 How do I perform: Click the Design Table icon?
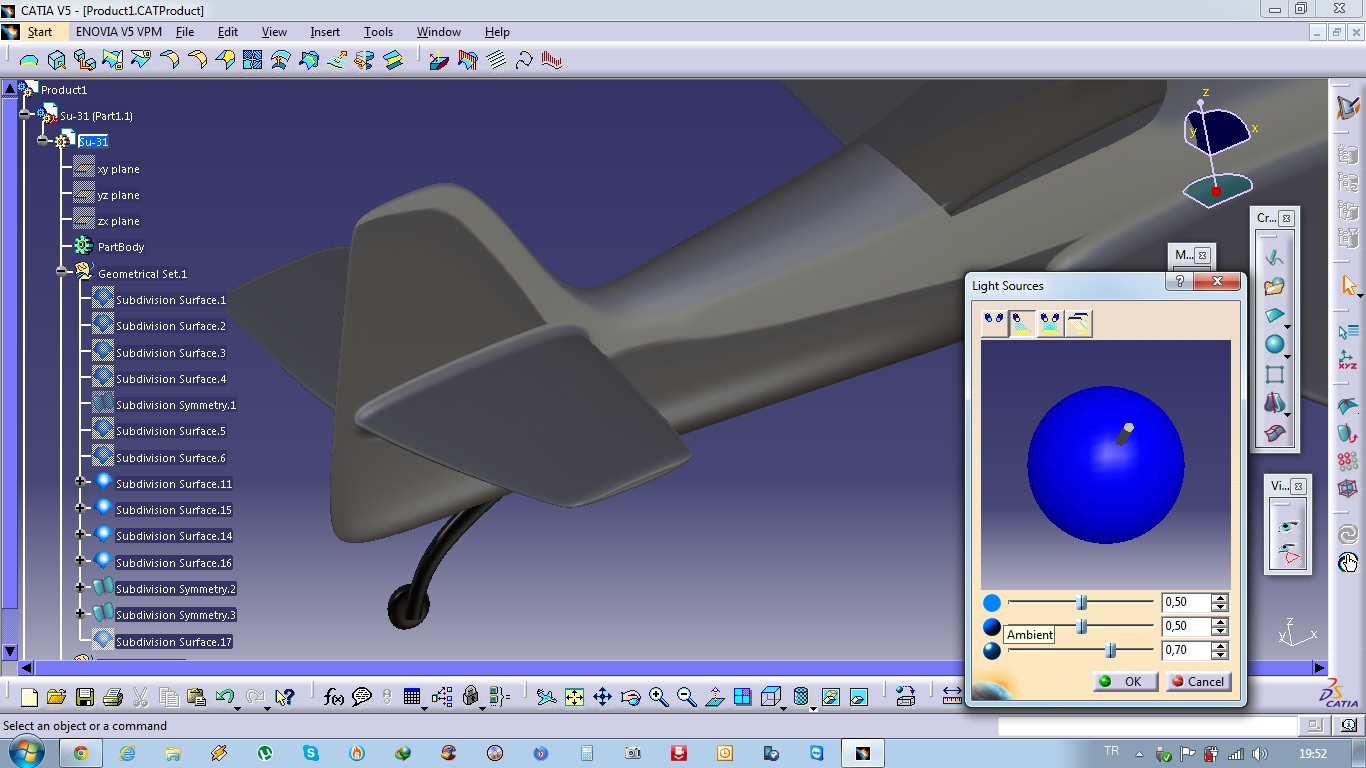[412, 697]
